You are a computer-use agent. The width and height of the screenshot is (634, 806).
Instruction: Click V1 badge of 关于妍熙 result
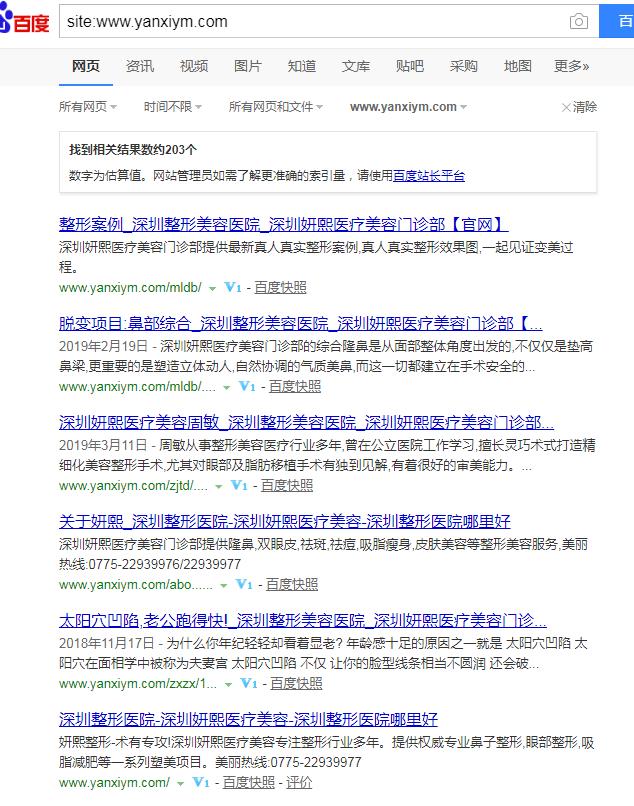click(x=244, y=584)
